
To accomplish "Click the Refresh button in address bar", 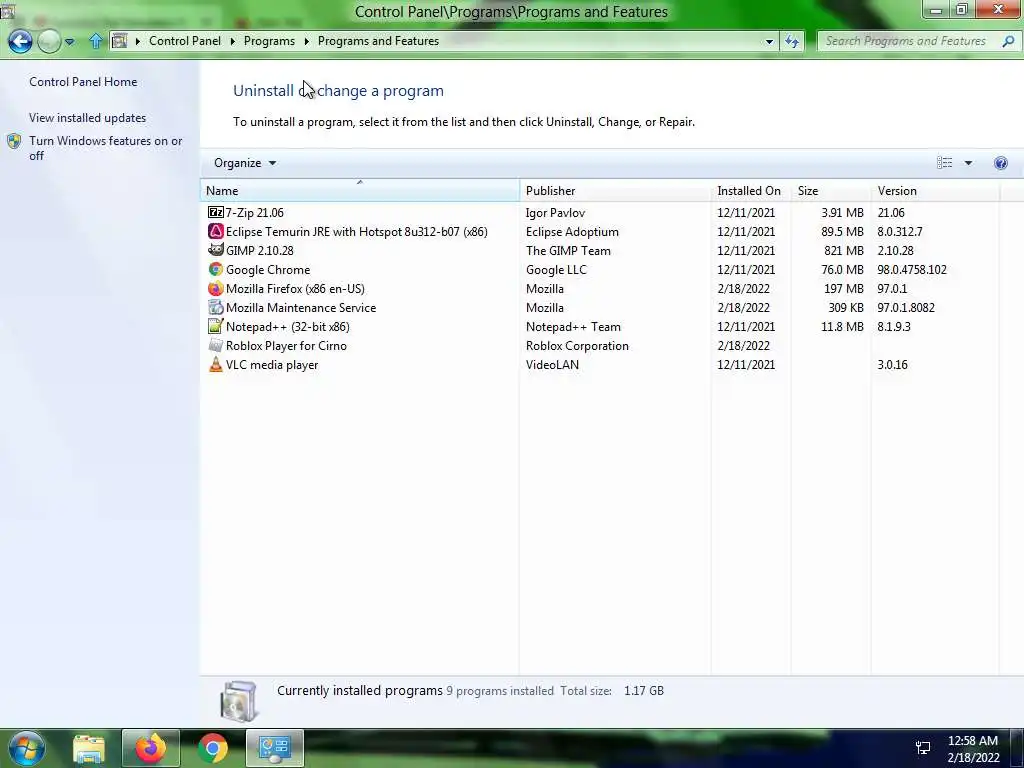I will click(x=792, y=42).
